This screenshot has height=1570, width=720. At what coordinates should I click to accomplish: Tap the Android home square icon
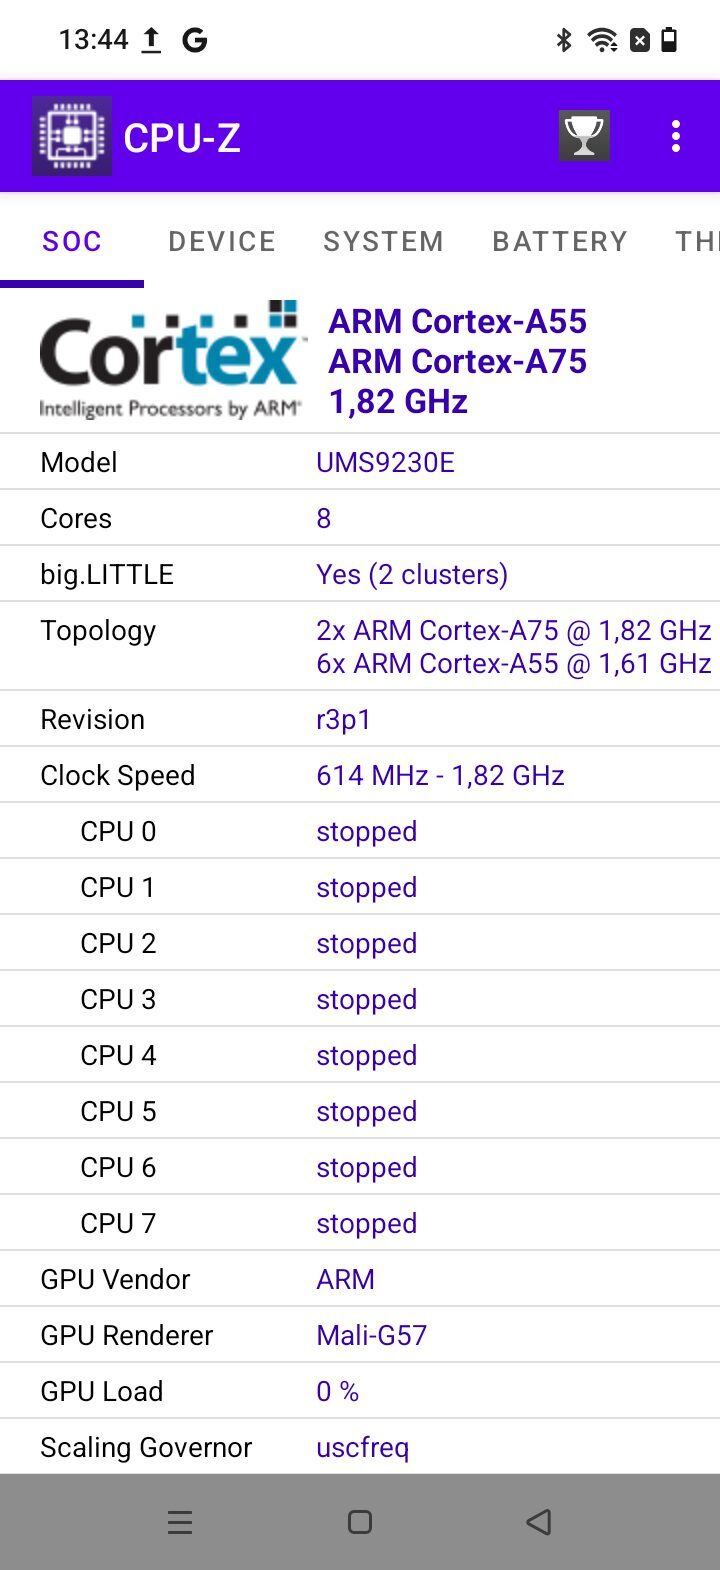point(360,1522)
